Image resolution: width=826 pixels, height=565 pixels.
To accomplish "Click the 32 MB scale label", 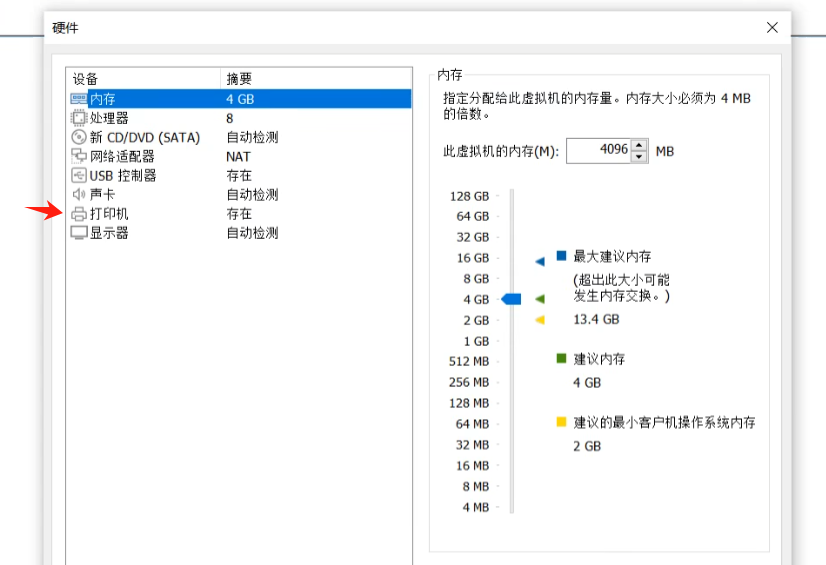I will pyautogui.click(x=473, y=444).
